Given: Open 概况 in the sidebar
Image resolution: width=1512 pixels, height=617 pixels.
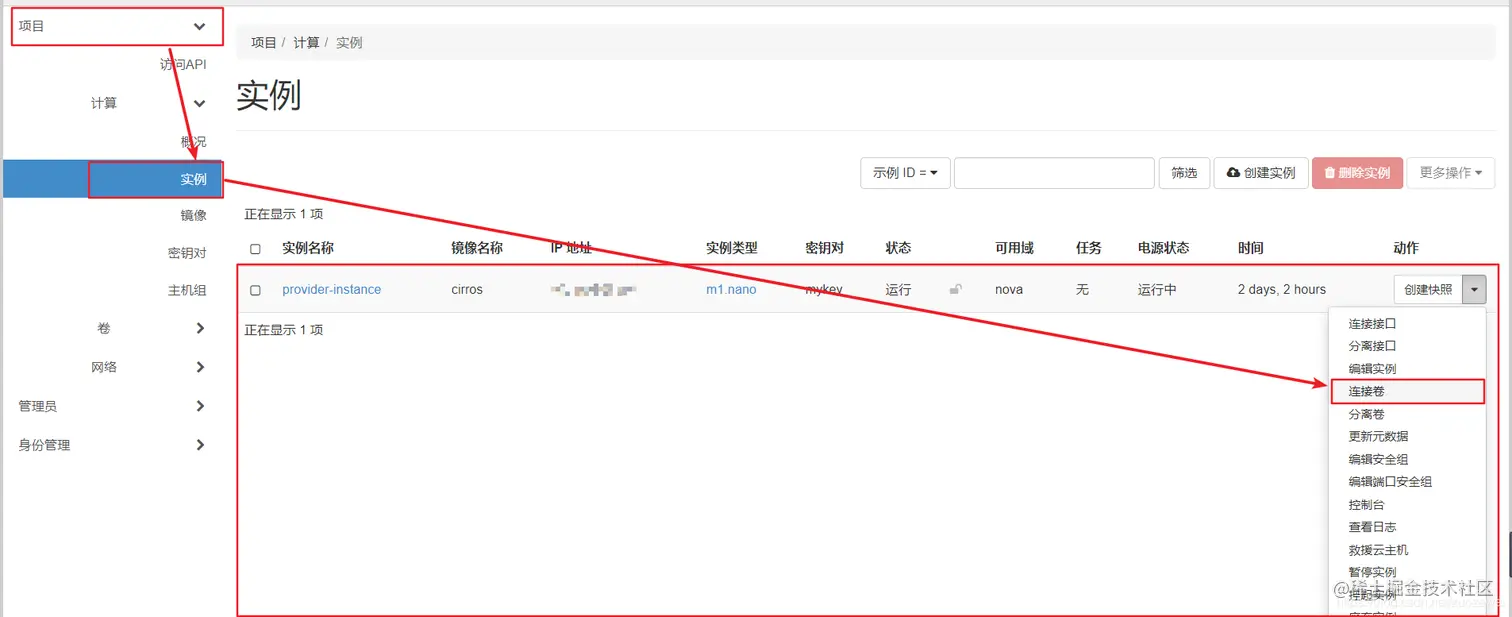Looking at the screenshot, I should pos(193,142).
